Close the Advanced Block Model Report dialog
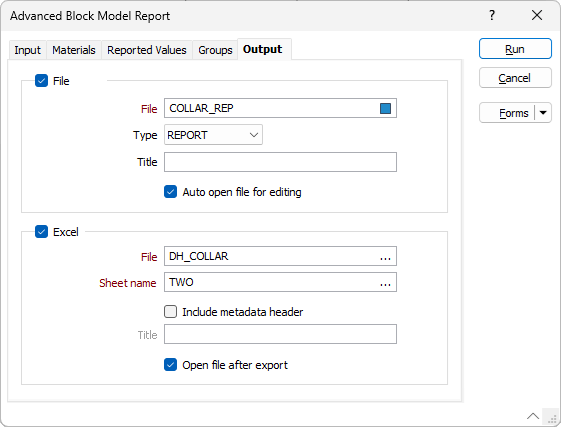The height and width of the screenshot is (427, 561). pyautogui.click(x=537, y=15)
